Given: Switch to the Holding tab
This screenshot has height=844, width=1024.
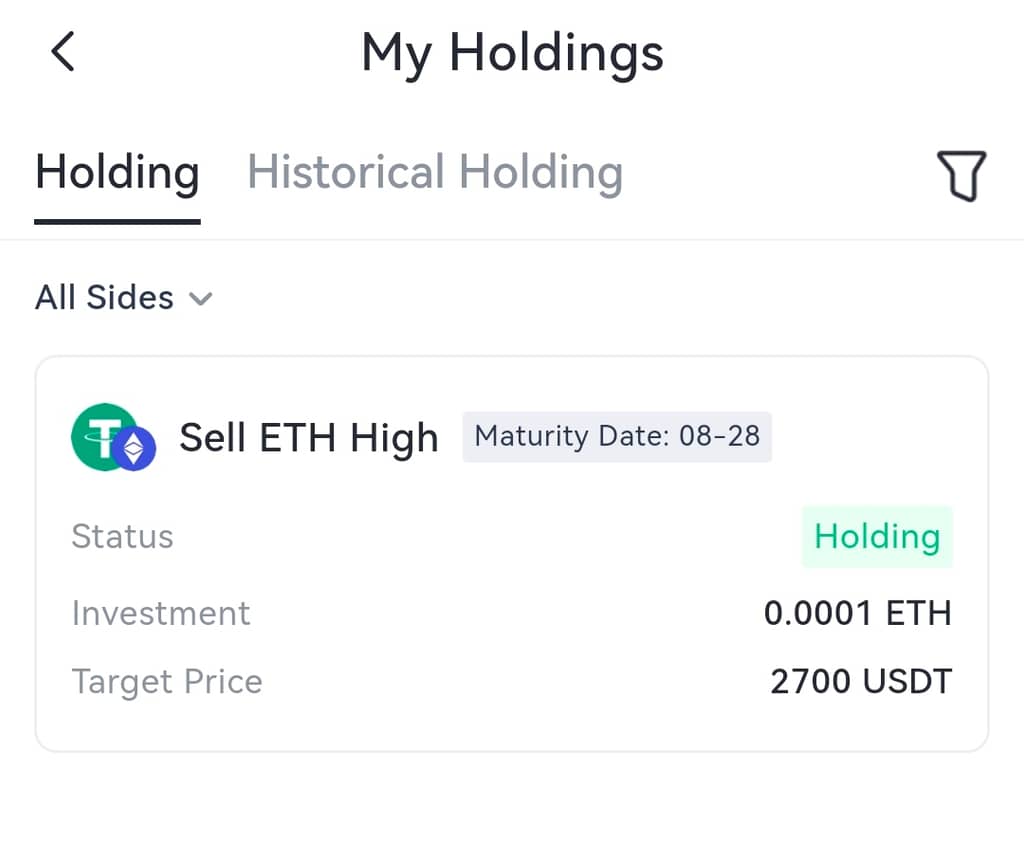Looking at the screenshot, I should (x=117, y=172).
